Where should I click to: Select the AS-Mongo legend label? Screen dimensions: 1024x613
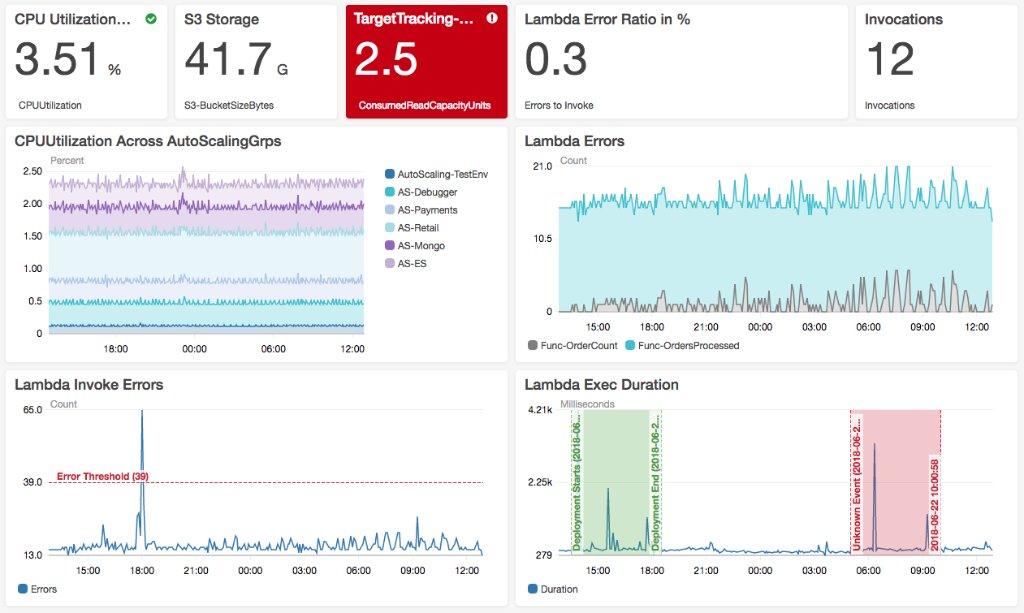click(421, 245)
